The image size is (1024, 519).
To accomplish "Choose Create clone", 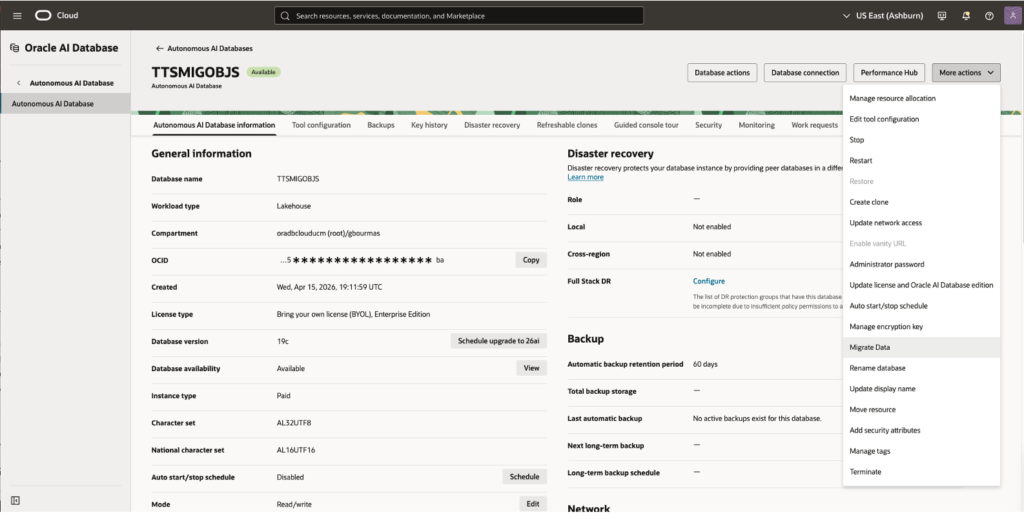I will coord(921,202).
